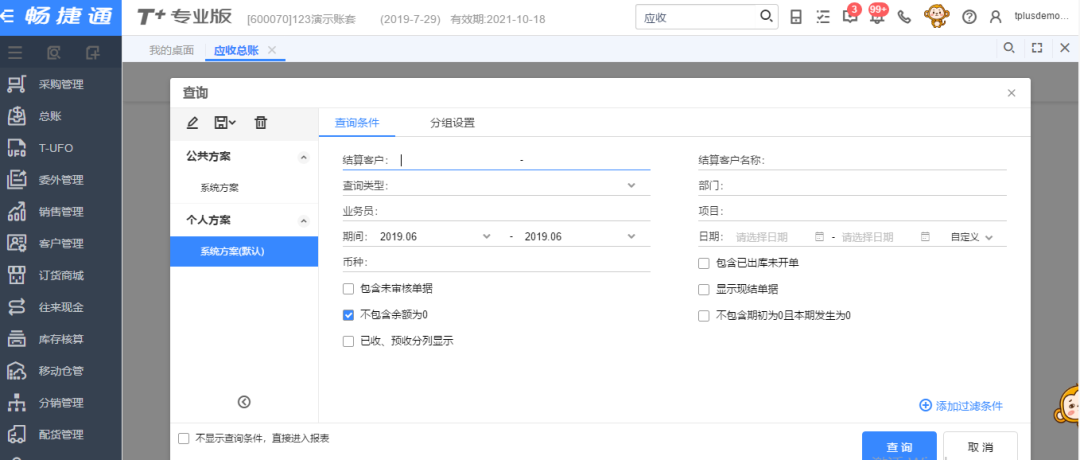Open the calculator icon in top bar
The height and width of the screenshot is (460, 1080).
796,17
